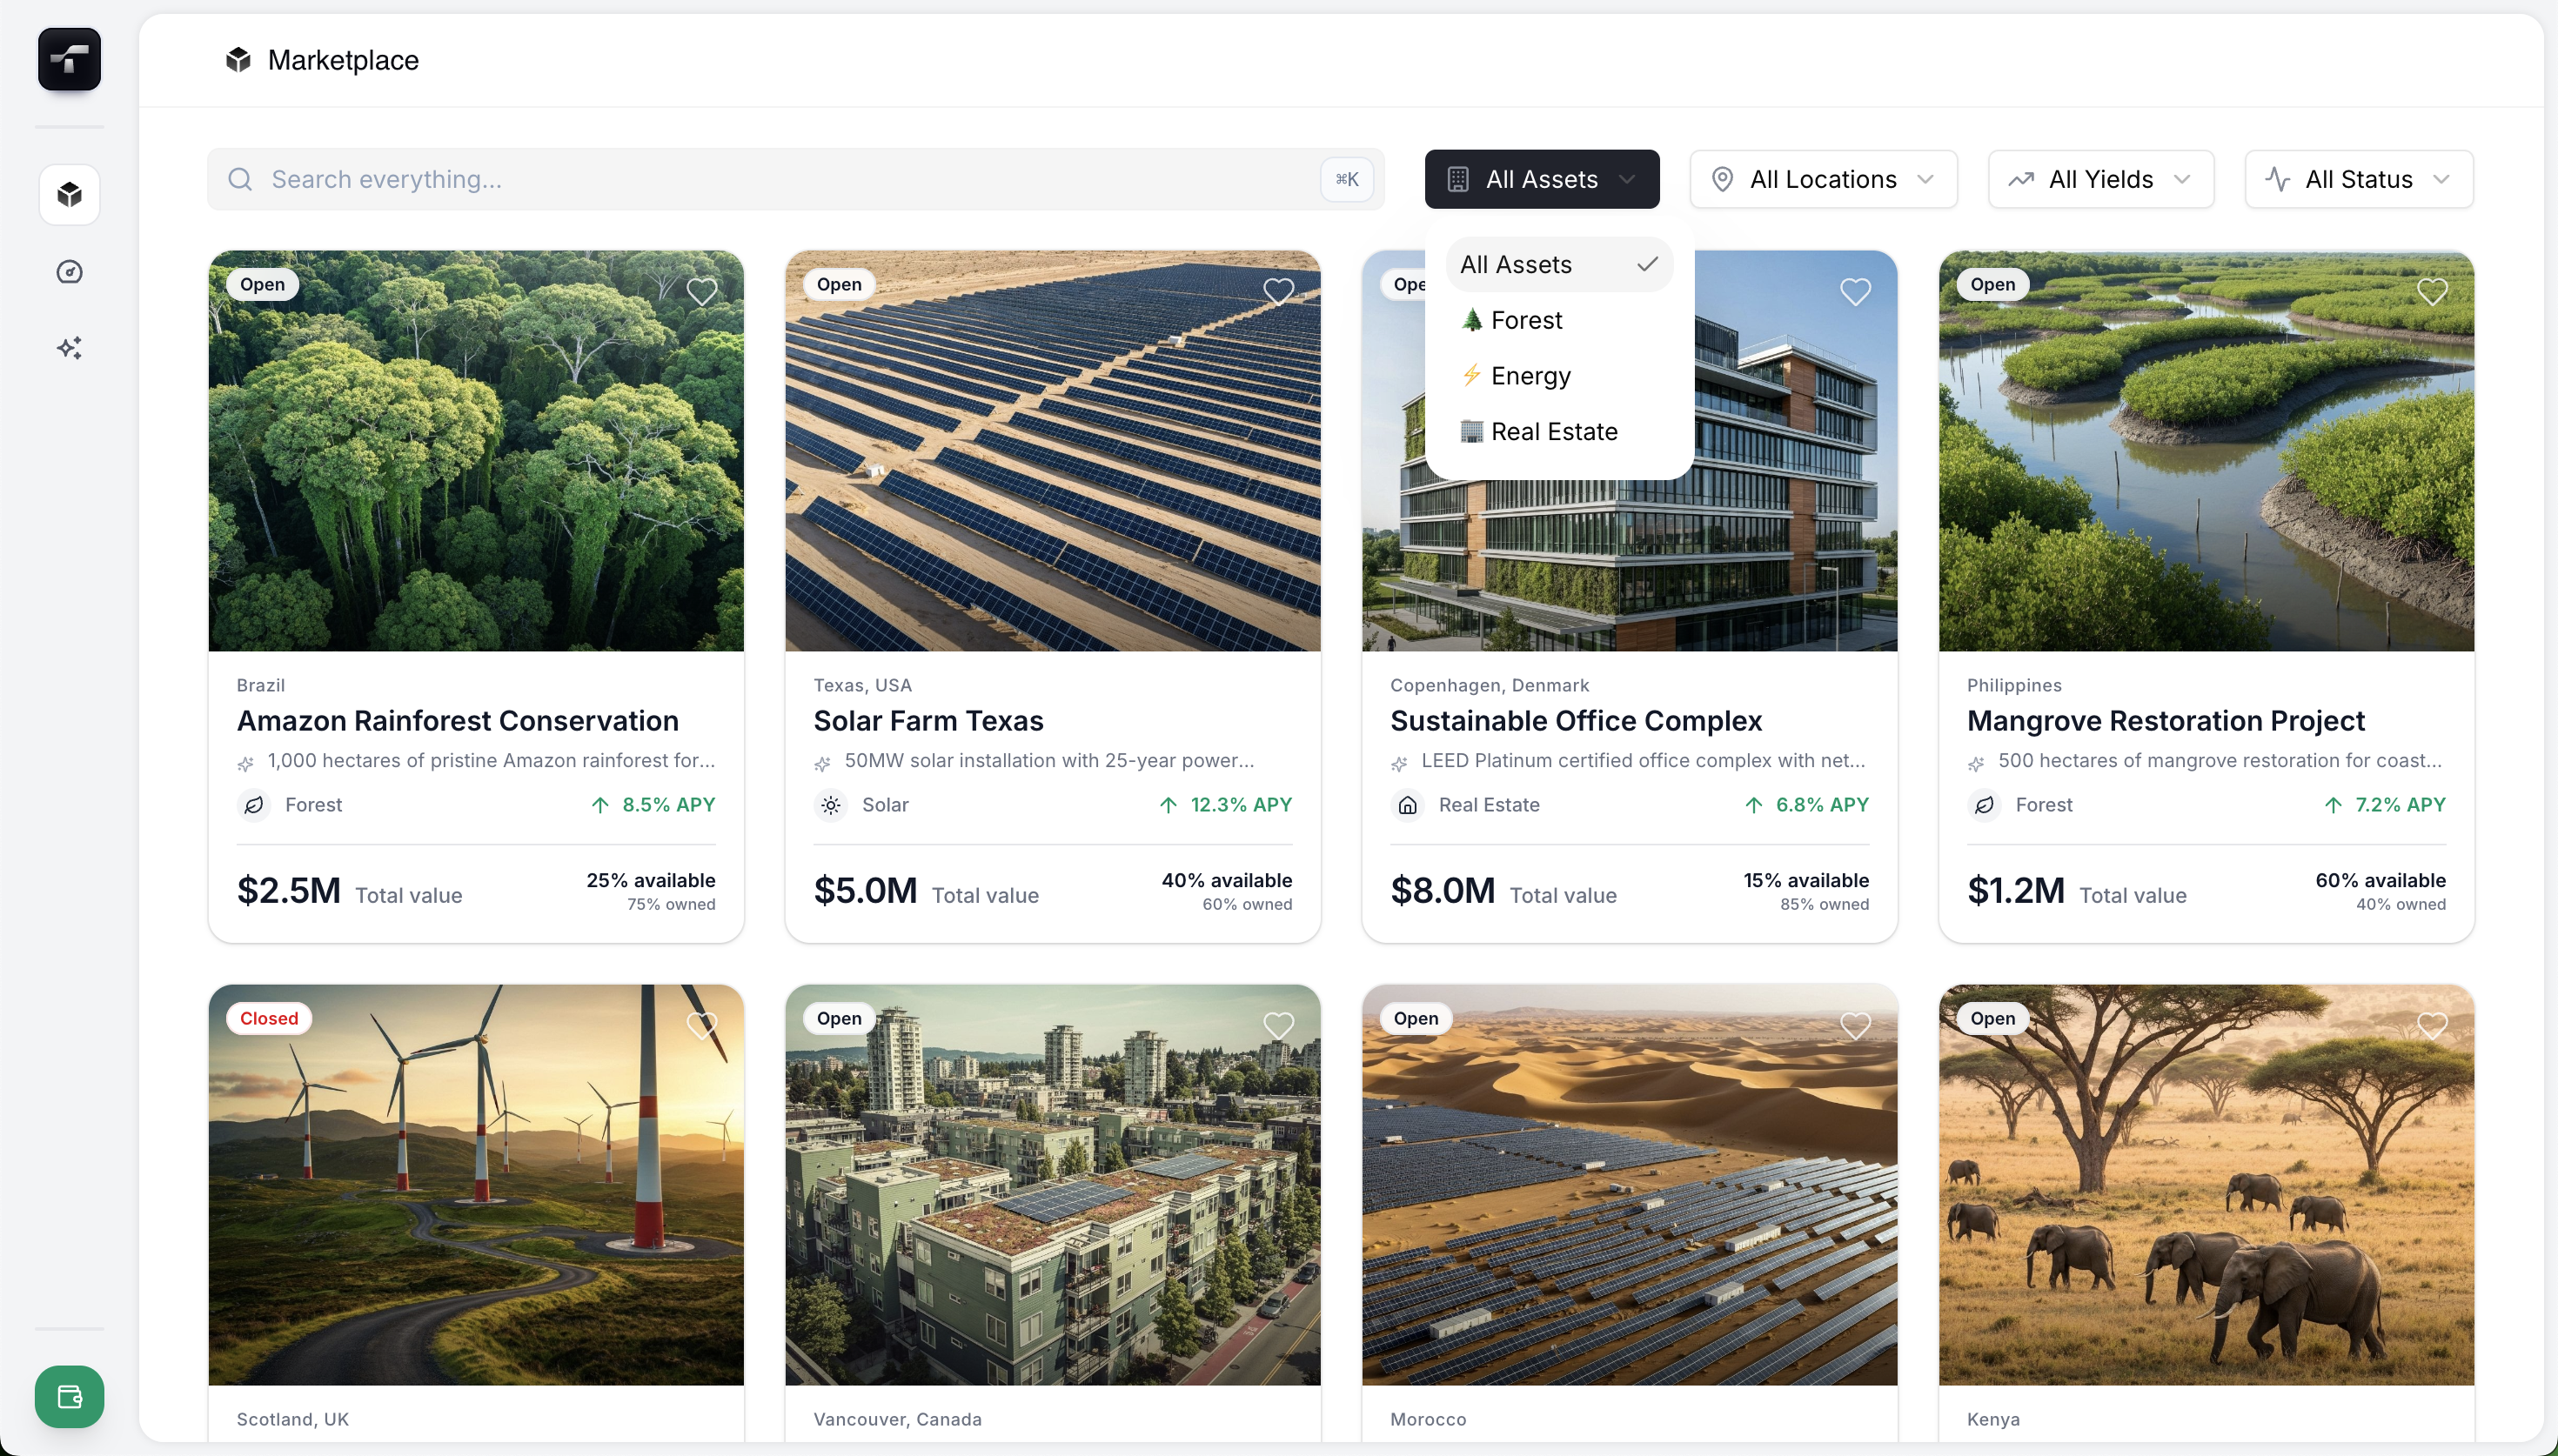
Task: Open the All Status filter dropdown
Action: point(2358,179)
